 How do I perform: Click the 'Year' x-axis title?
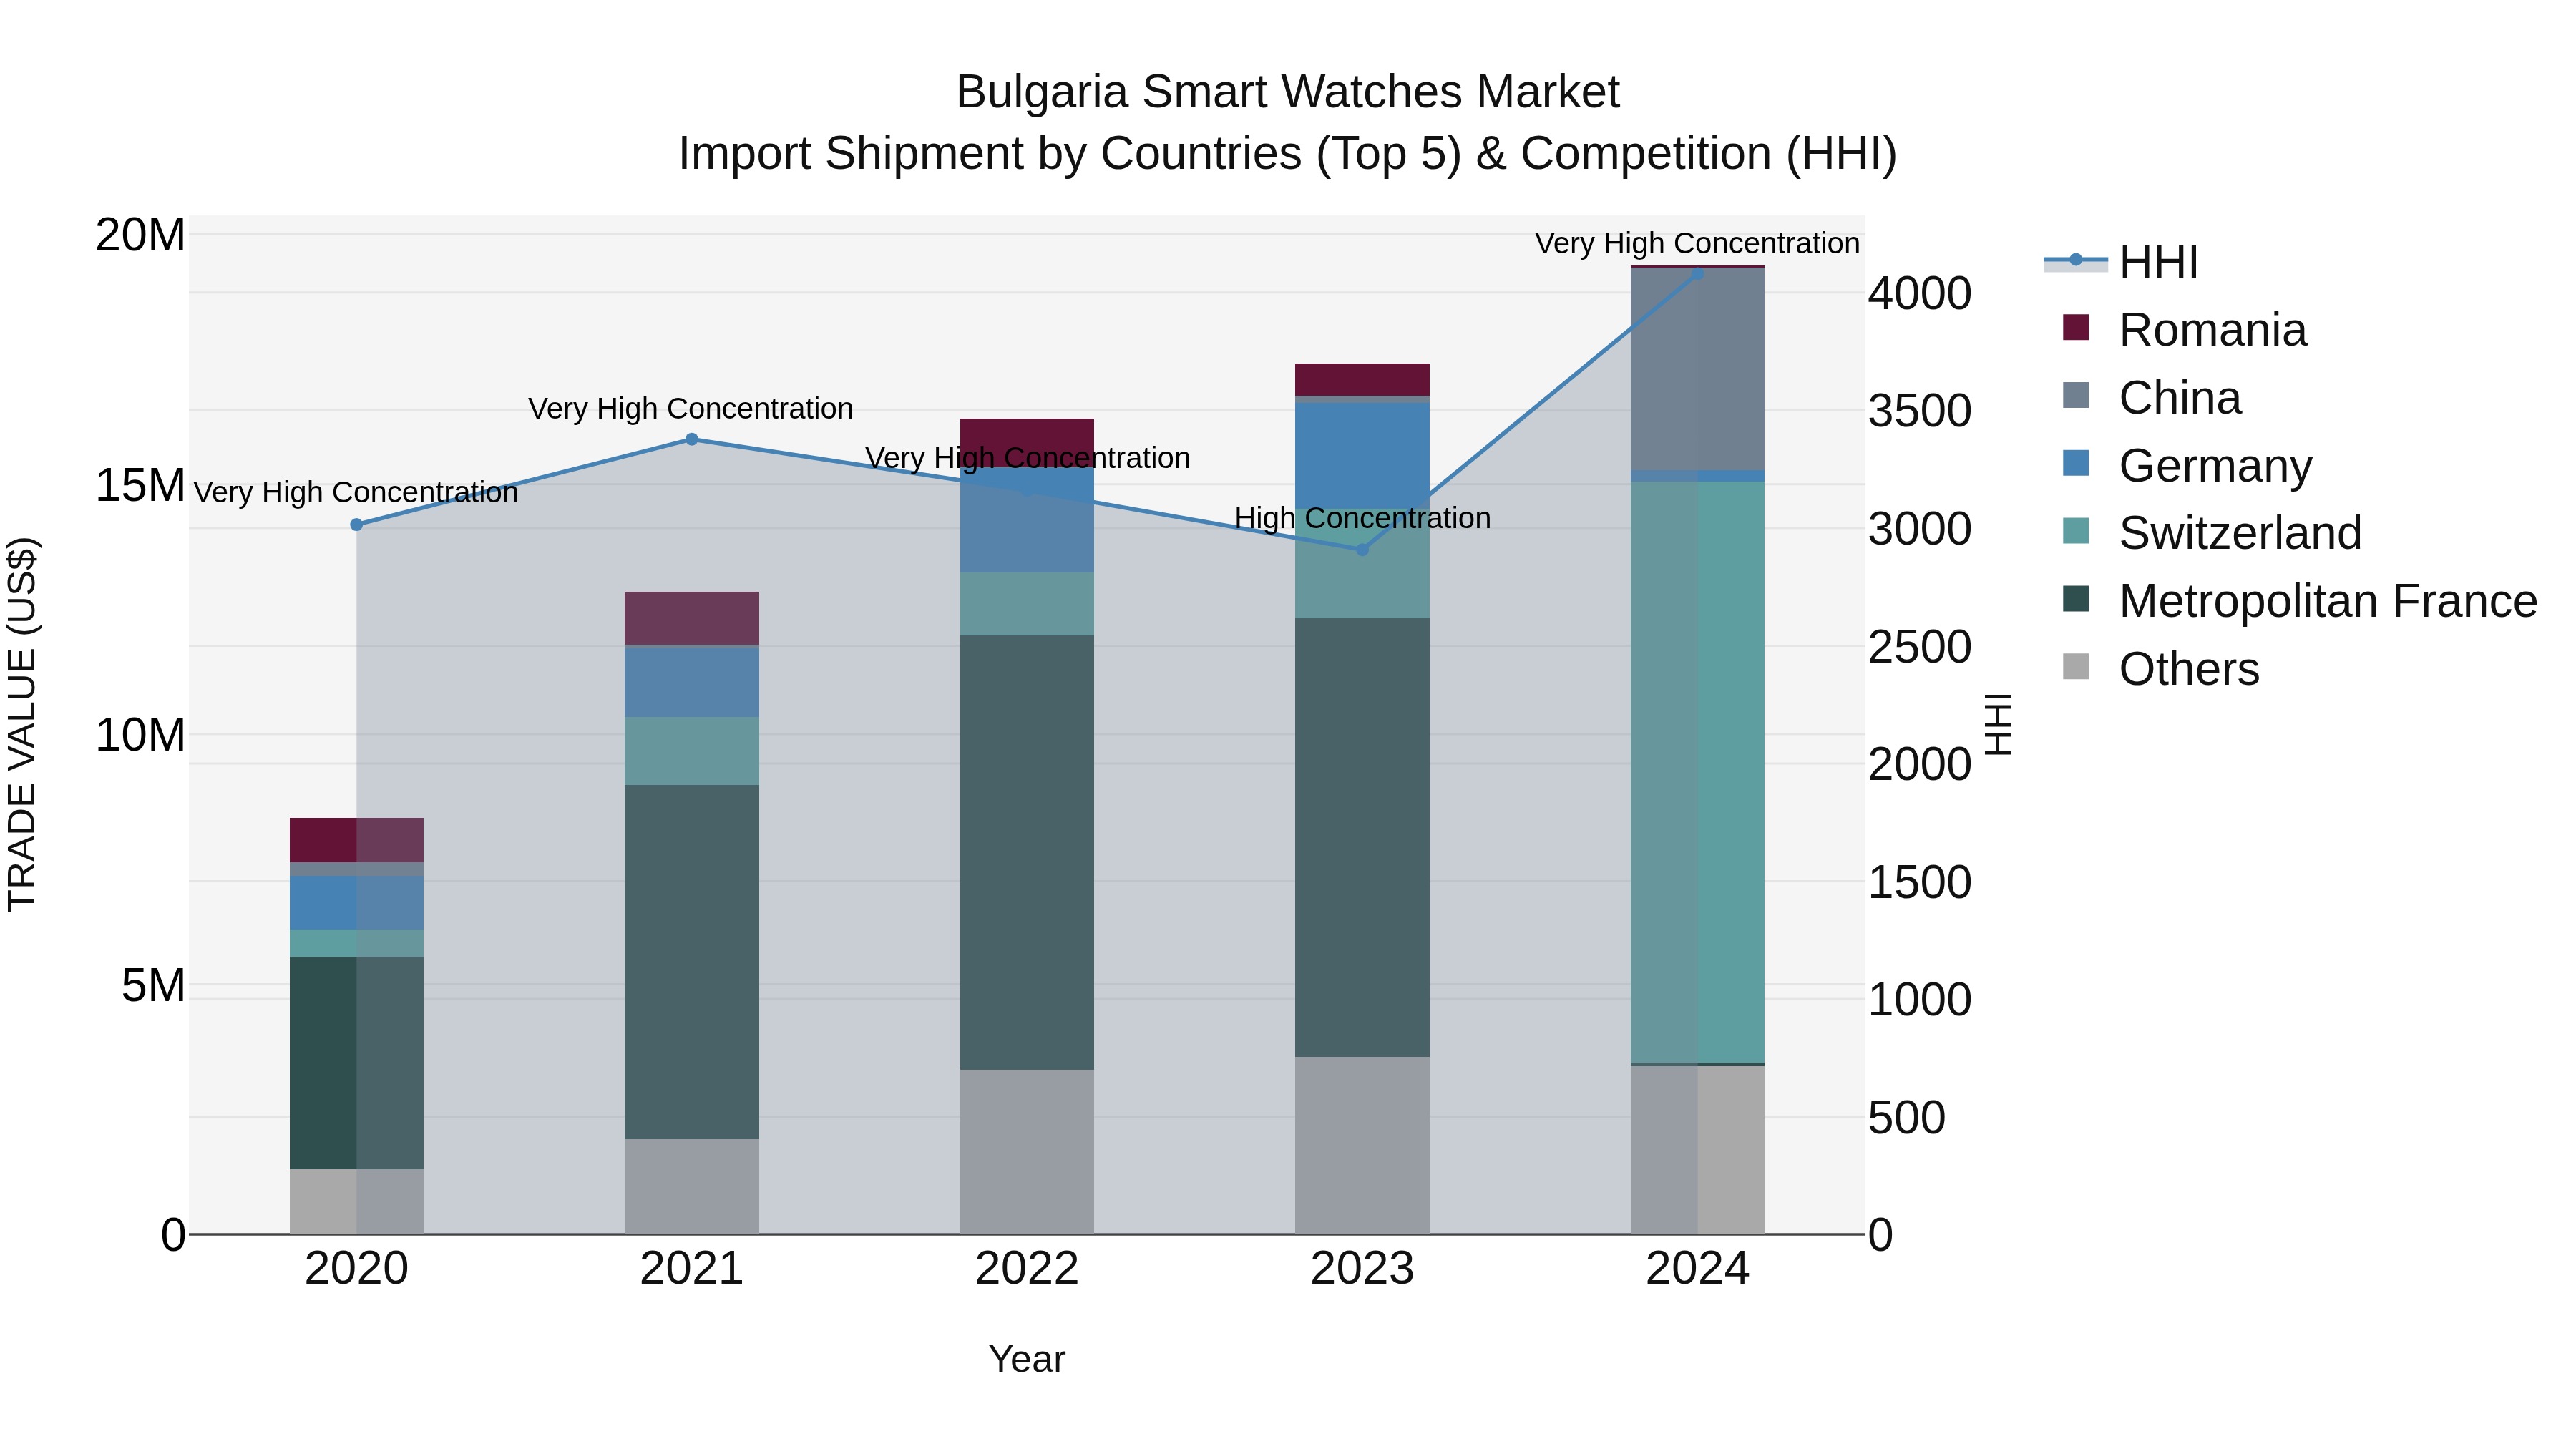tap(1027, 1360)
